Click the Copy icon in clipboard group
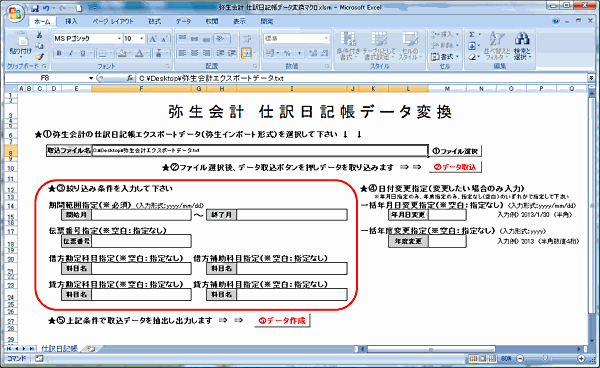 (39, 46)
